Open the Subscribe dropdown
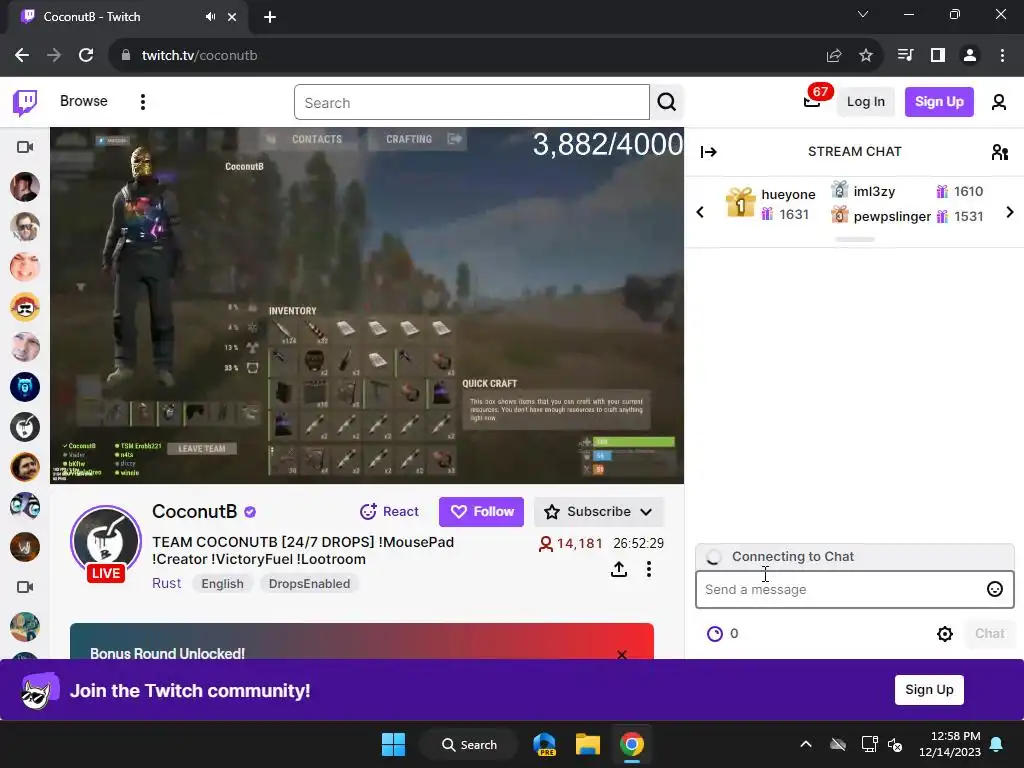The image size is (1024, 768). [599, 511]
